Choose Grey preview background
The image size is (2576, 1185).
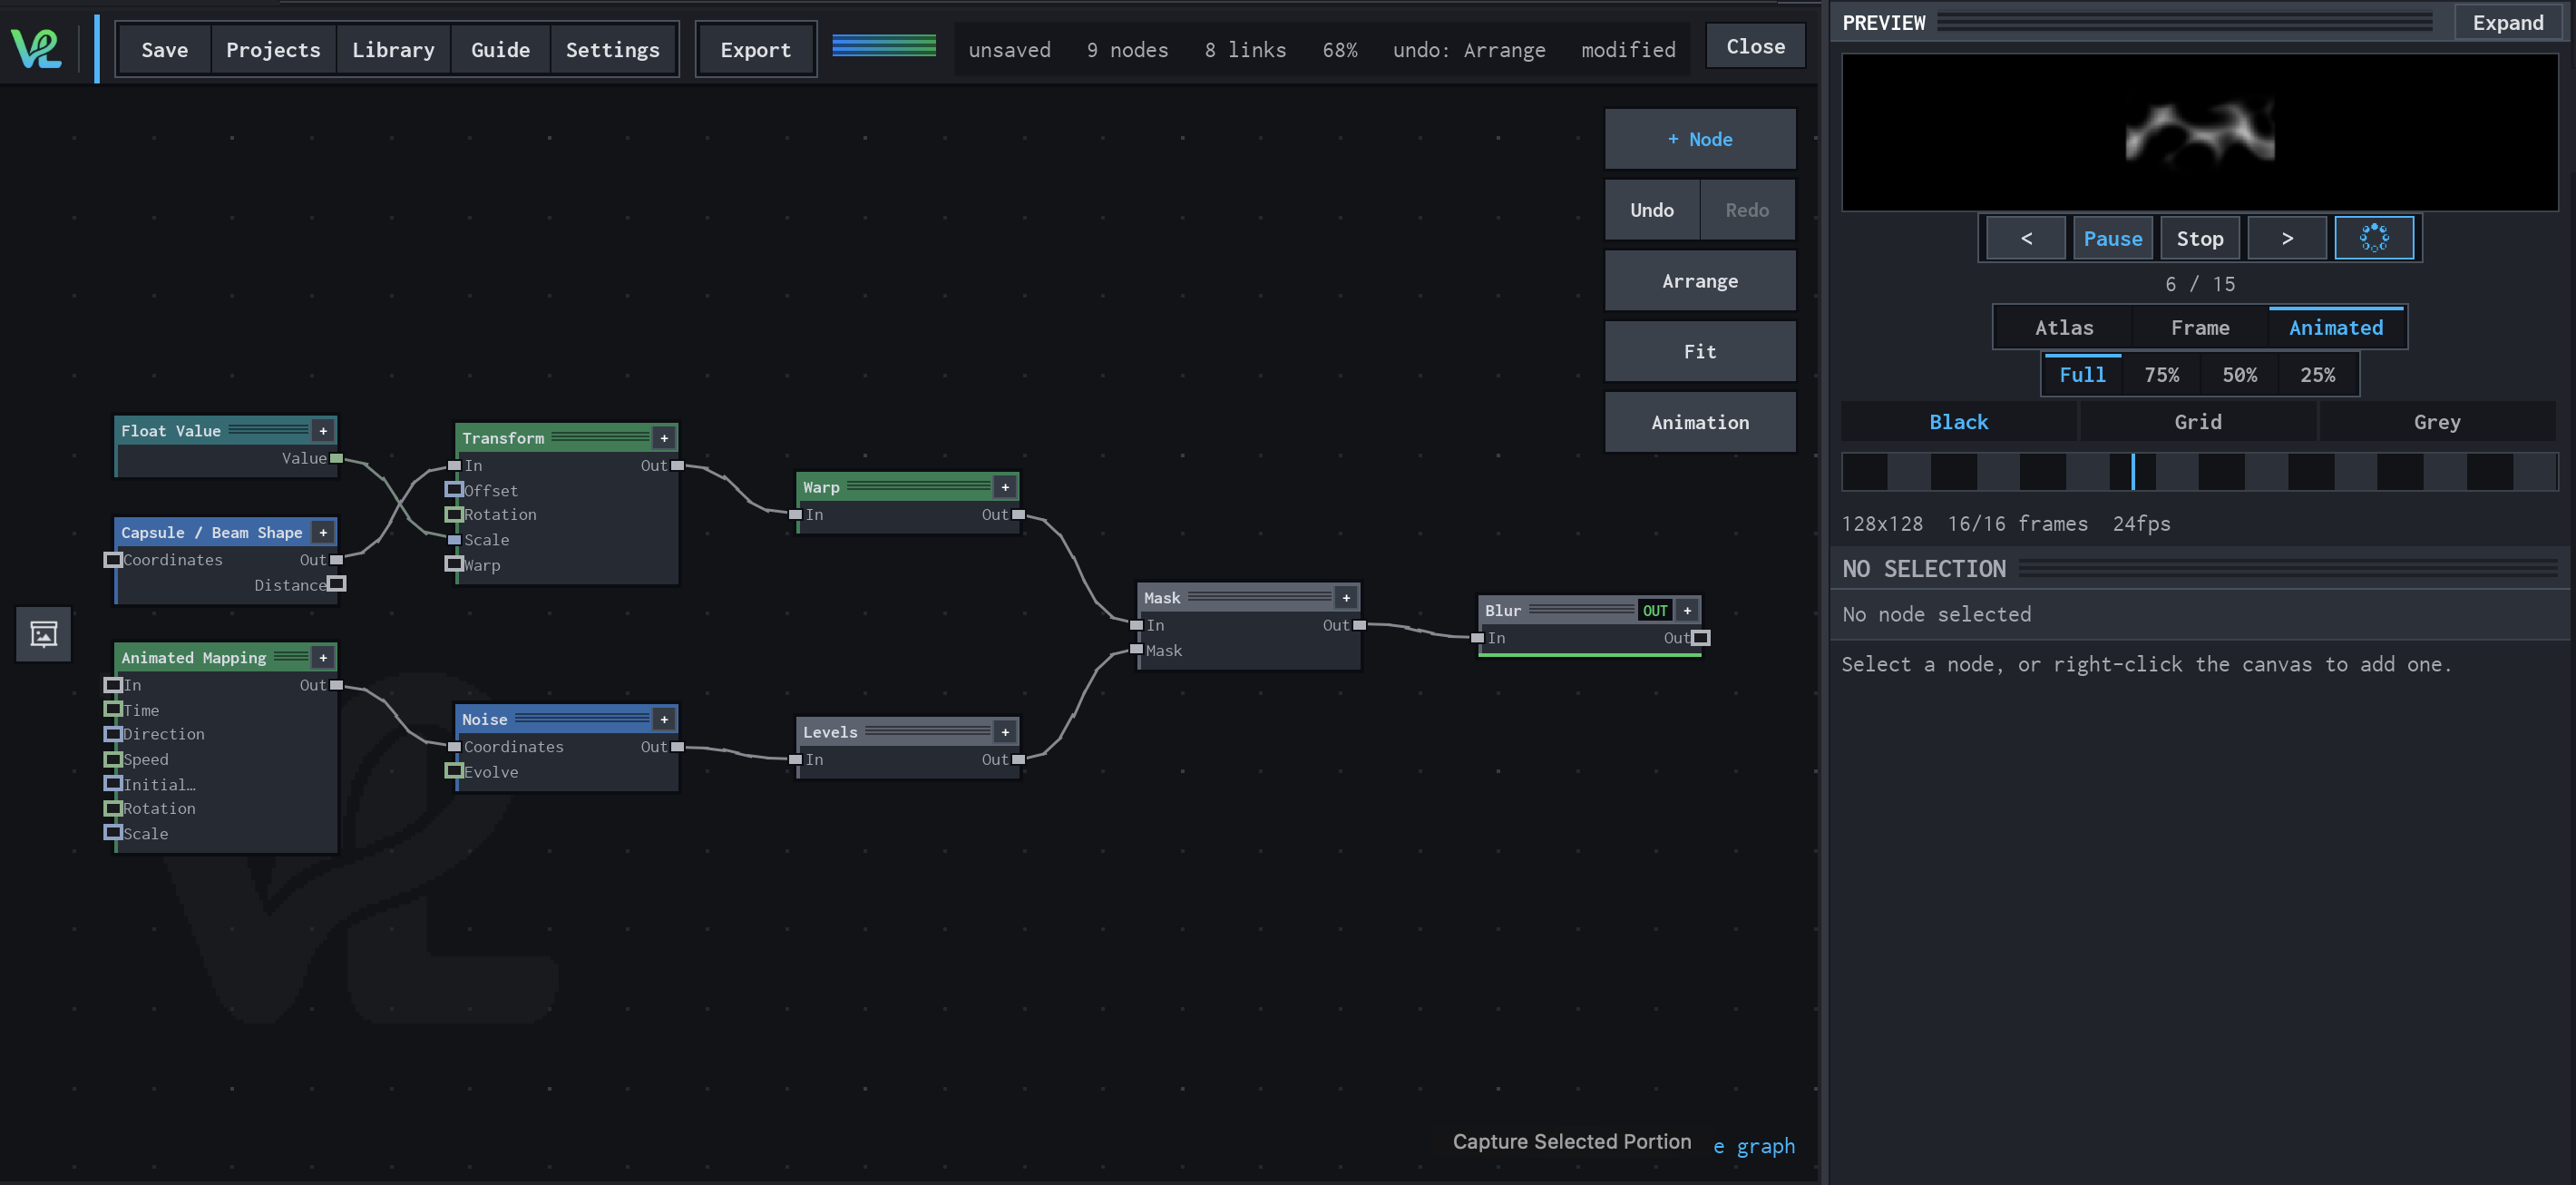click(x=2437, y=422)
